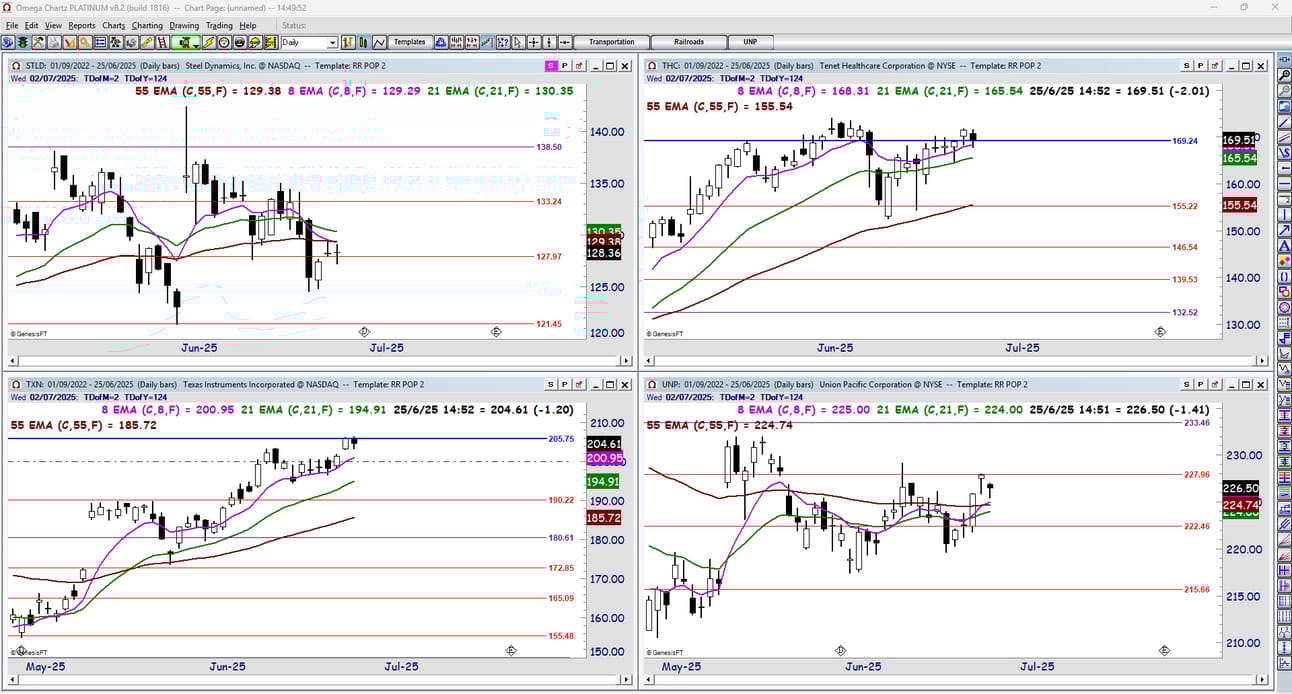Image resolution: width=1292 pixels, height=694 pixels.
Task: Select the crosshair cursor icon
Action: coord(533,43)
